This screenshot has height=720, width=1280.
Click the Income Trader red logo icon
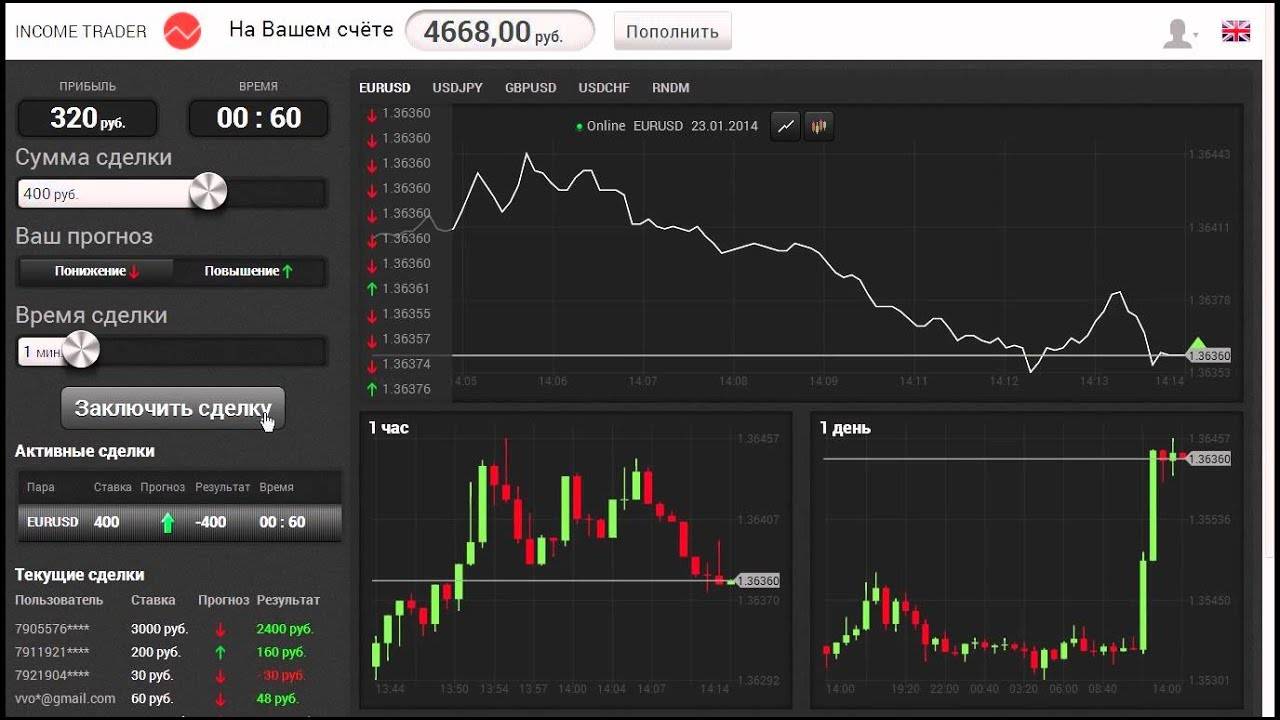[182, 31]
